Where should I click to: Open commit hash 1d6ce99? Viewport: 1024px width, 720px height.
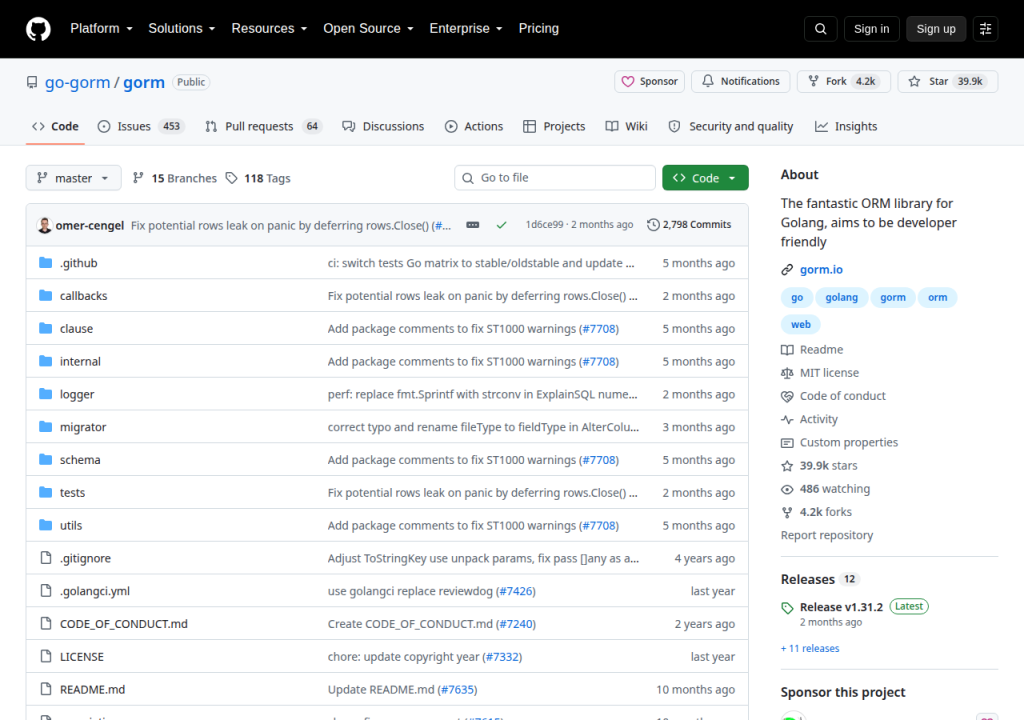coord(544,225)
